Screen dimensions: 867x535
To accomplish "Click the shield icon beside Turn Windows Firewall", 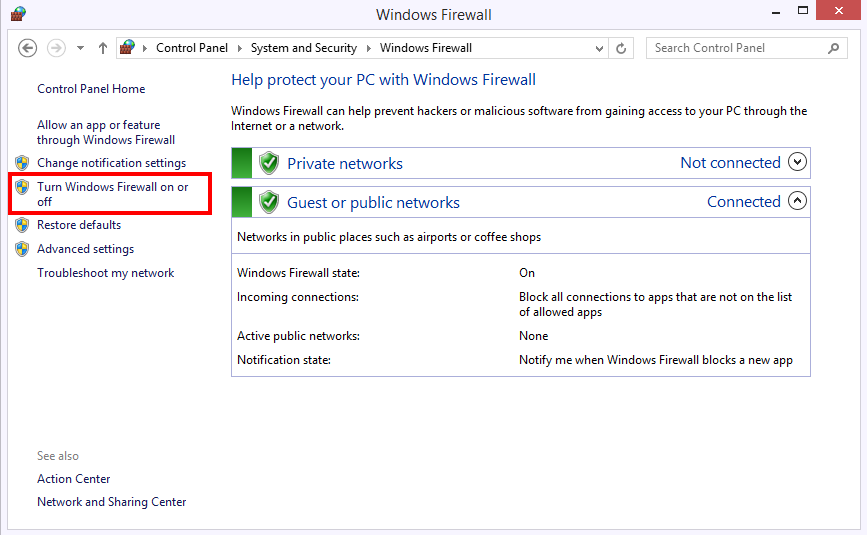I will click(x=22, y=187).
